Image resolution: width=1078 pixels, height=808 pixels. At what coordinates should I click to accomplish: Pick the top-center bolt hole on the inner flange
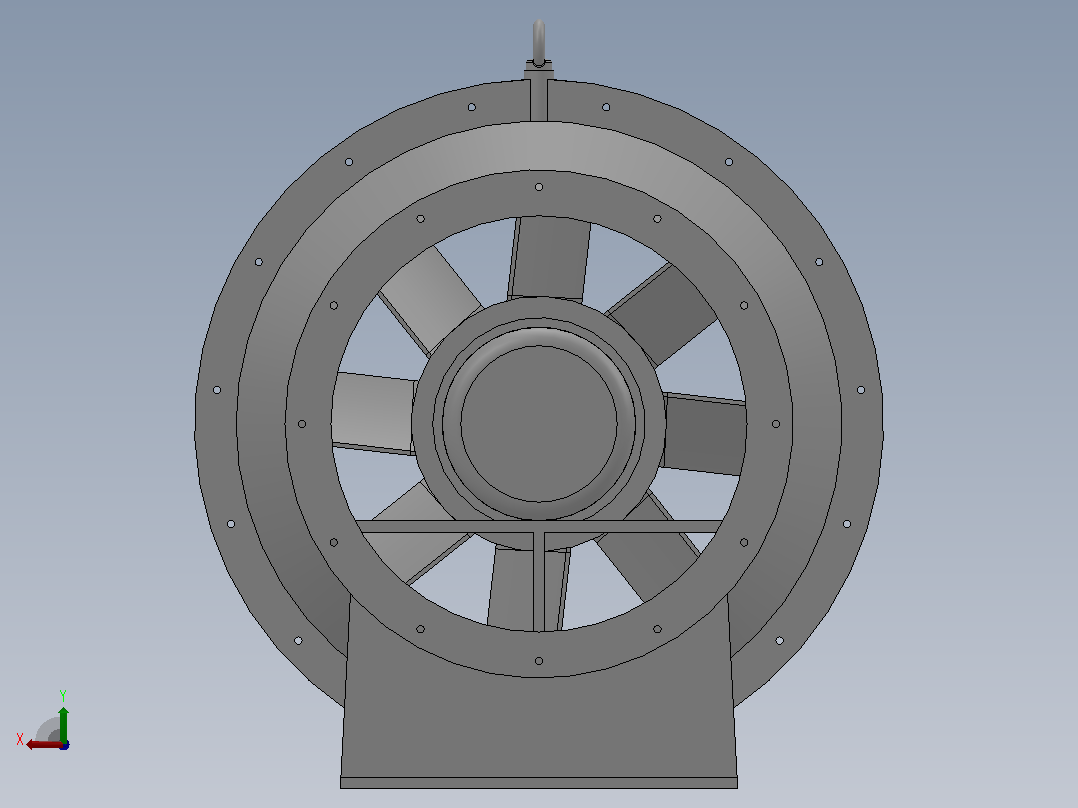(x=539, y=187)
